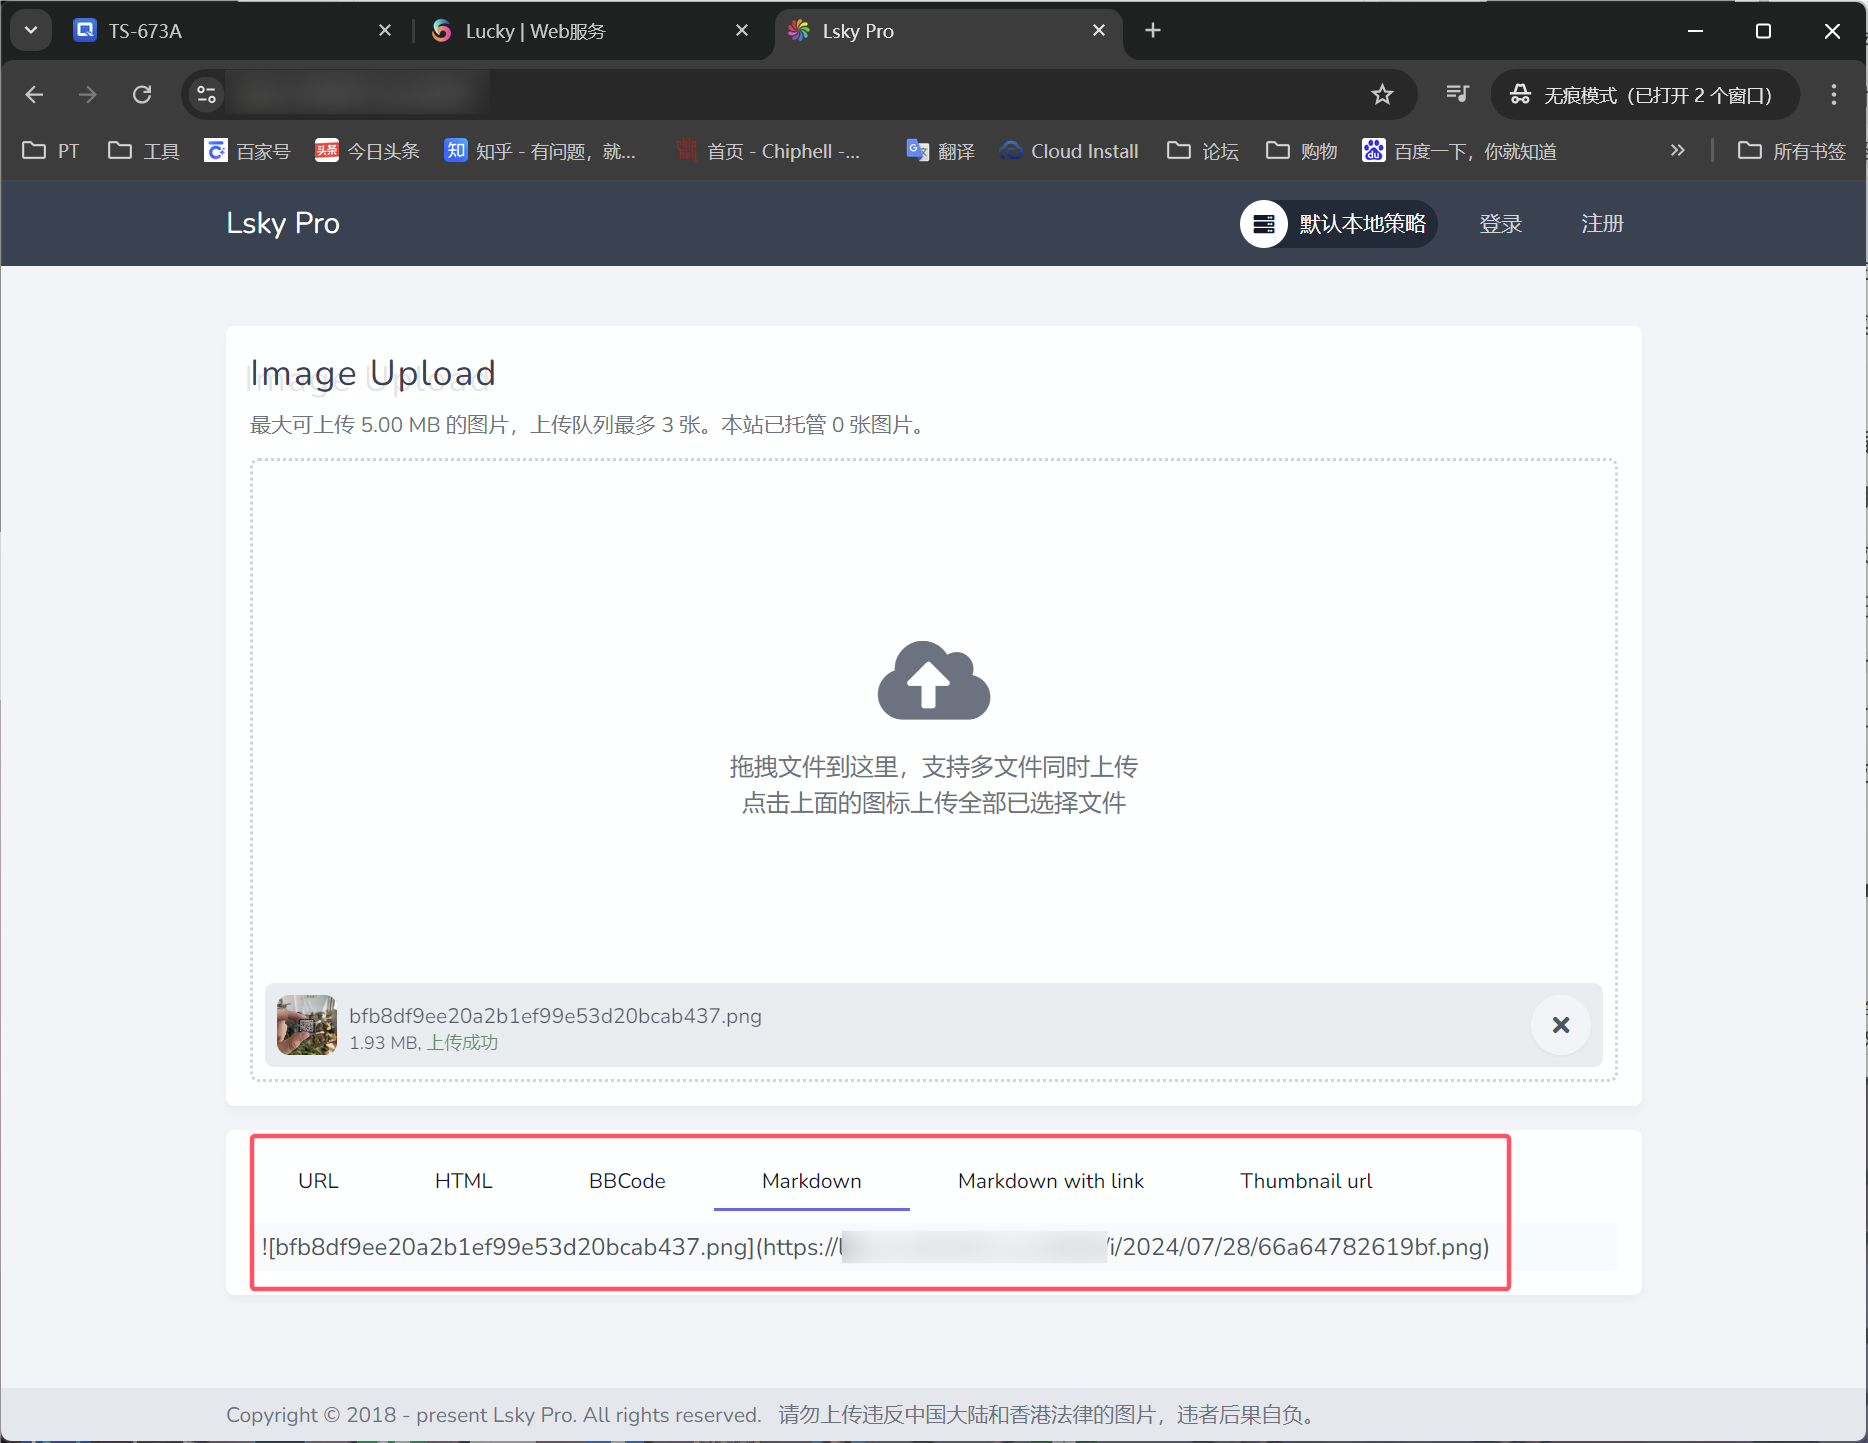Open site information icon in address bar
The height and width of the screenshot is (1443, 1868).
pos(206,95)
